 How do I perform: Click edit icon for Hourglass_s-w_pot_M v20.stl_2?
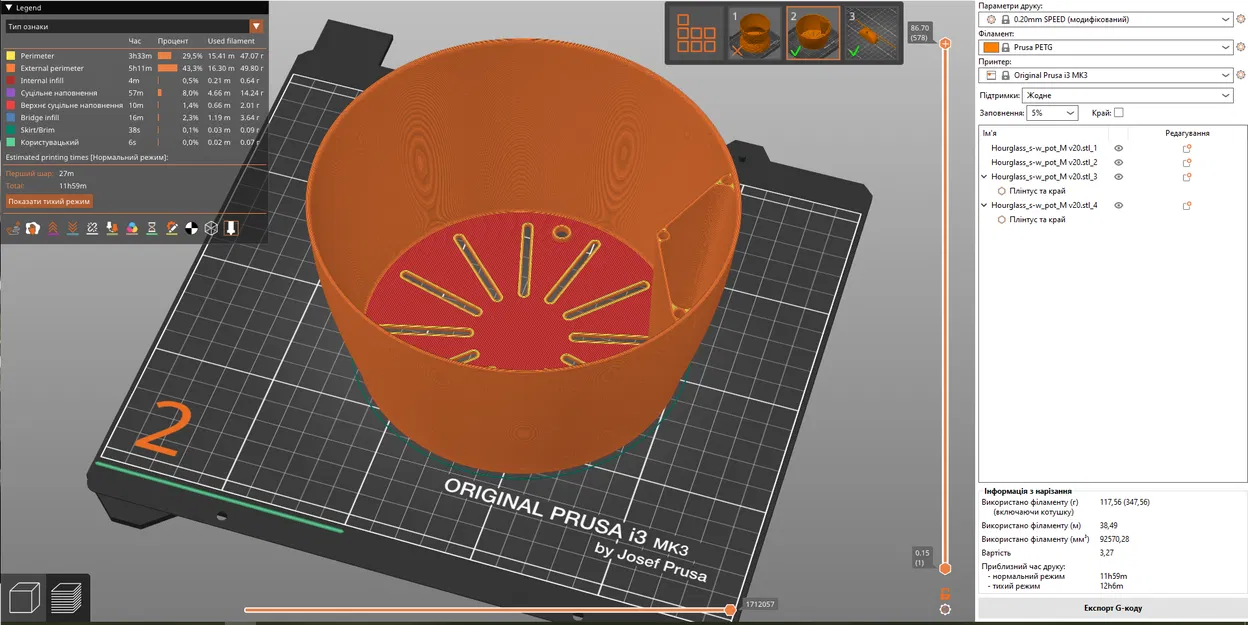pyautogui.click(x=1187, y=162)
